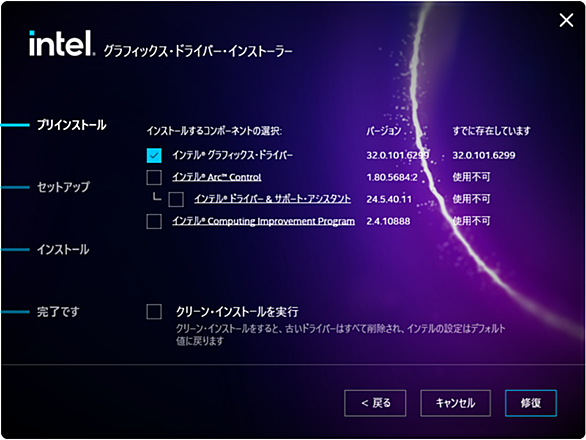Click the 修復 button
Viewport: 586px width, 440px height.
pyautogui.click(x=531, y=403)
